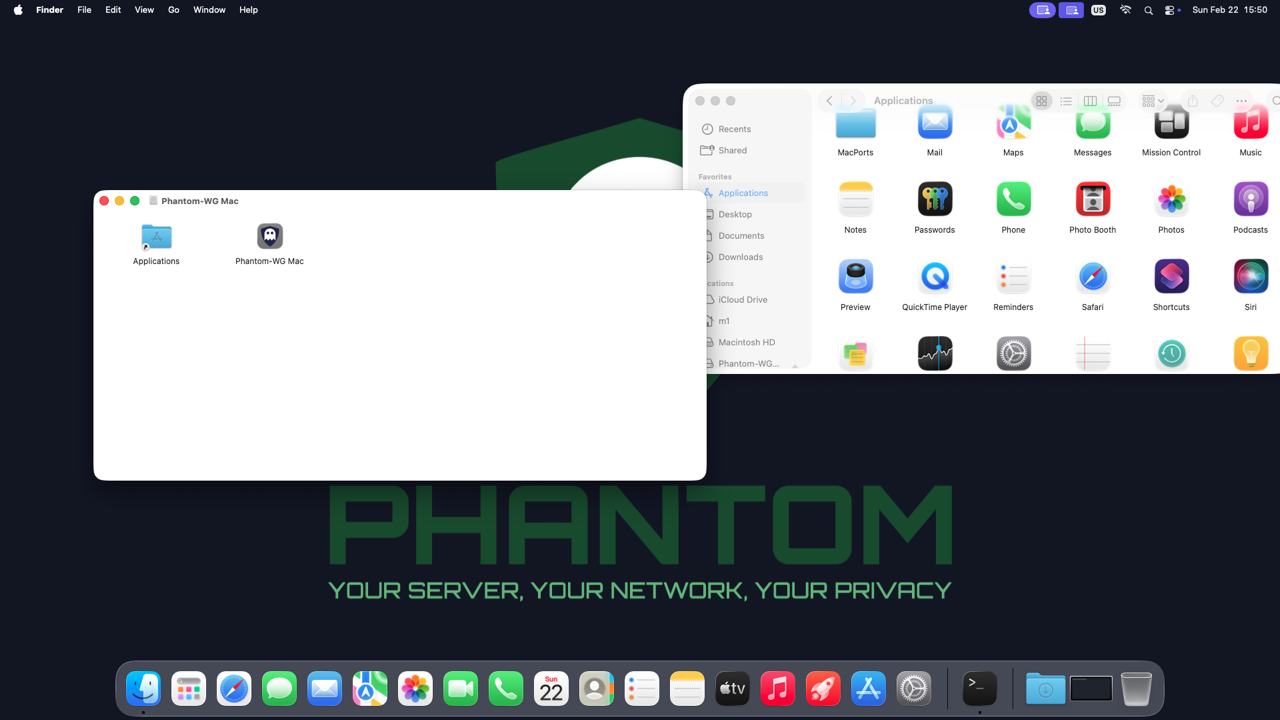The height and width of the screenshot is (720, 1280).
Task: Click the Share button in Finder toolbar
Action: 1192,101
